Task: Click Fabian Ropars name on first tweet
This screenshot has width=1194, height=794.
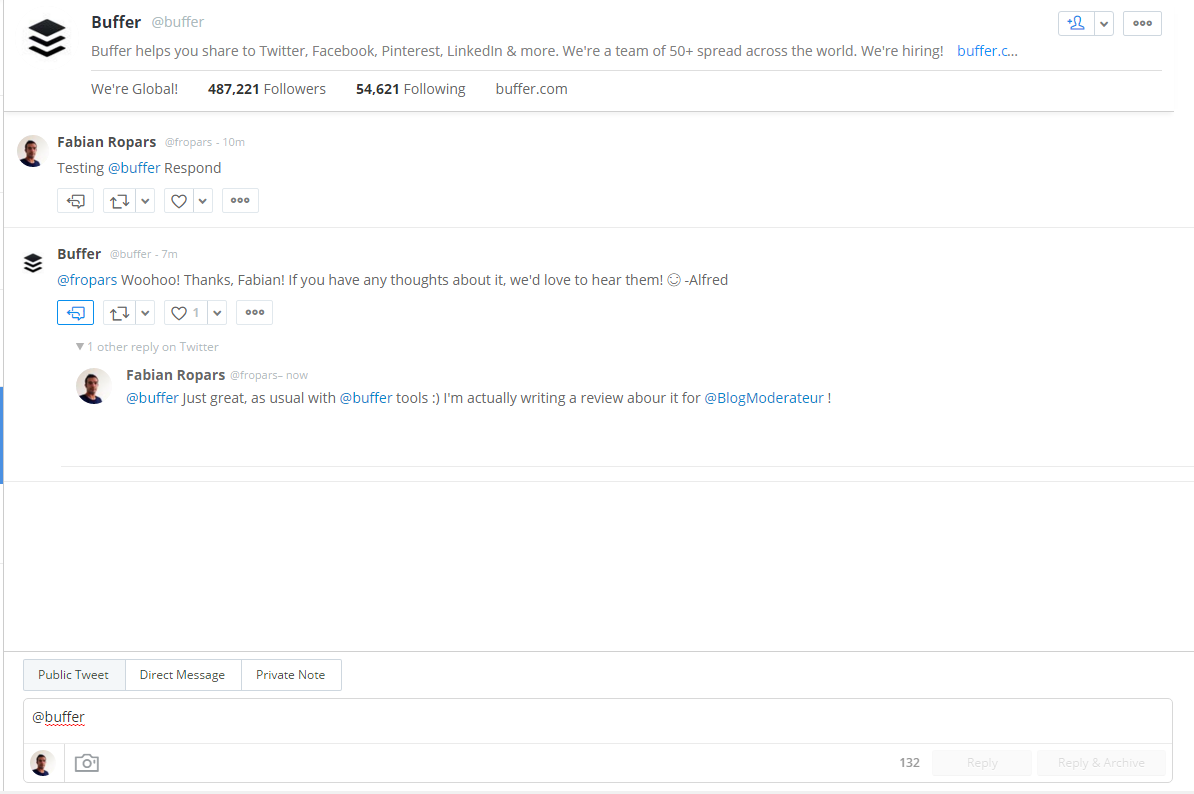Action: 107,142
